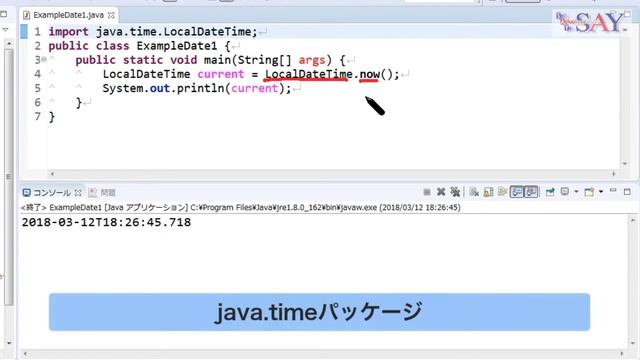Click the blue marker beside line 1
The image size is (640, 360).
24,31
